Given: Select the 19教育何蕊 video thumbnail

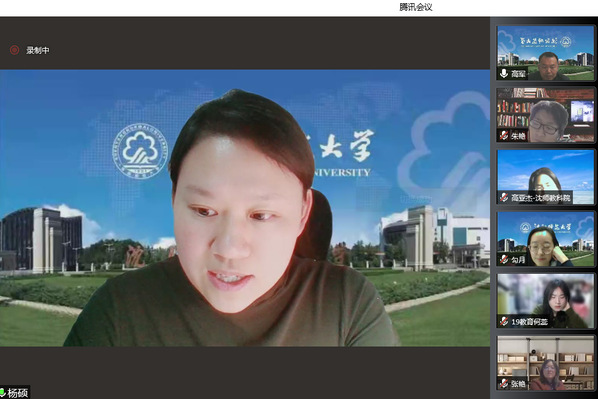Looking at the screenshot, I should (x=546, y=301).
